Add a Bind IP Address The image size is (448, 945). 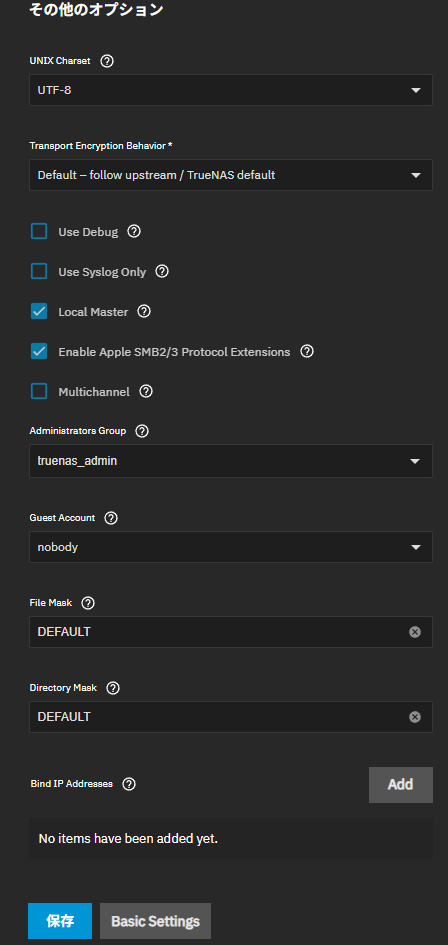point(401,785)
